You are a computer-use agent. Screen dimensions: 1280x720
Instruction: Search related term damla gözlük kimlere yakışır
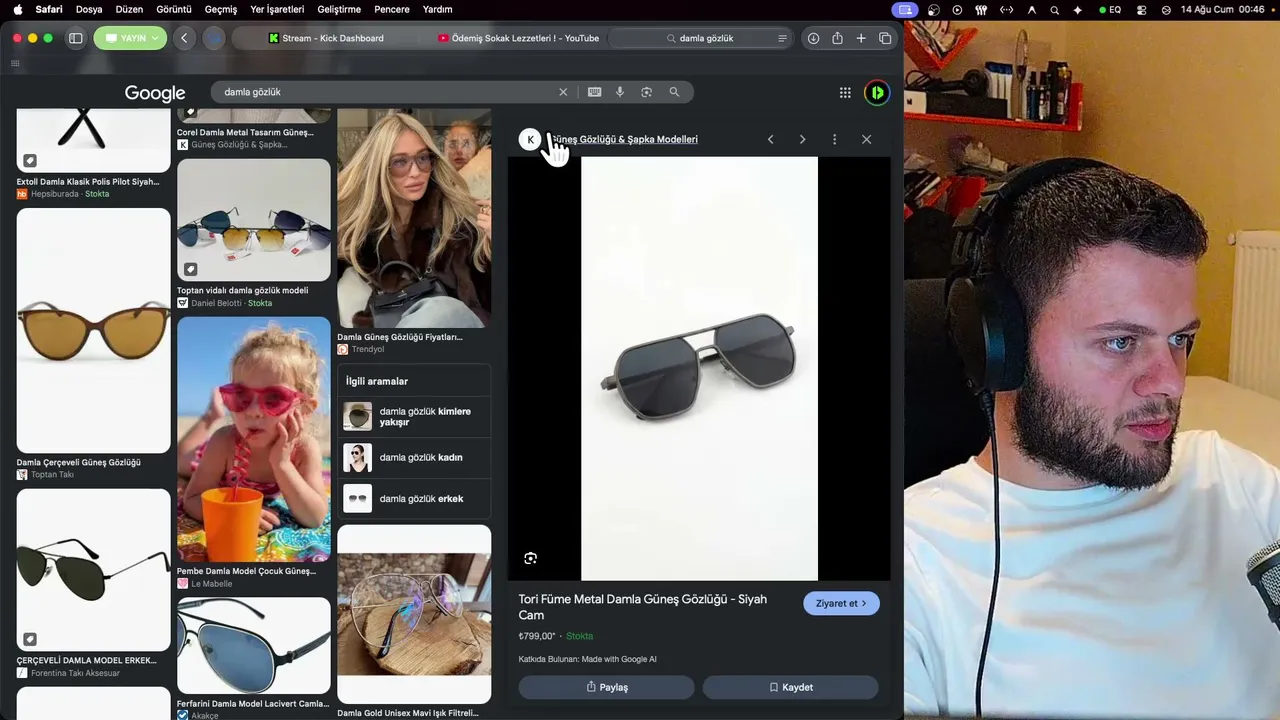click(414, 416)
